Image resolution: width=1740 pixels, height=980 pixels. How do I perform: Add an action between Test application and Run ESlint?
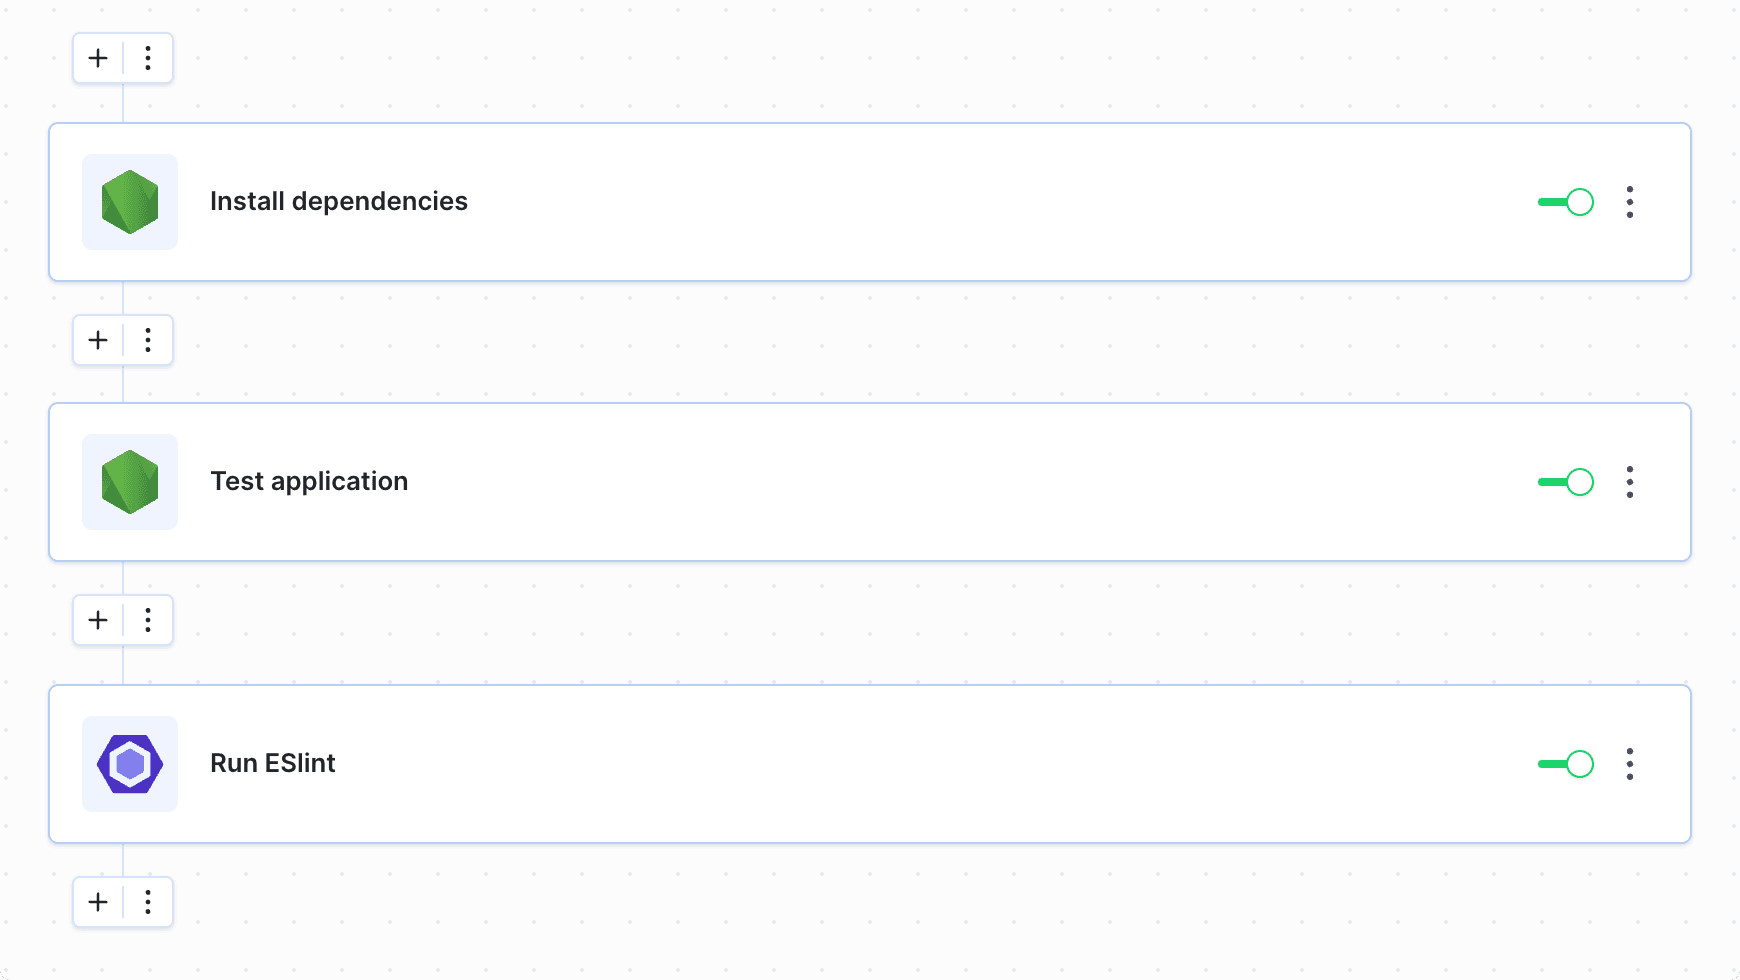[98, 620]
